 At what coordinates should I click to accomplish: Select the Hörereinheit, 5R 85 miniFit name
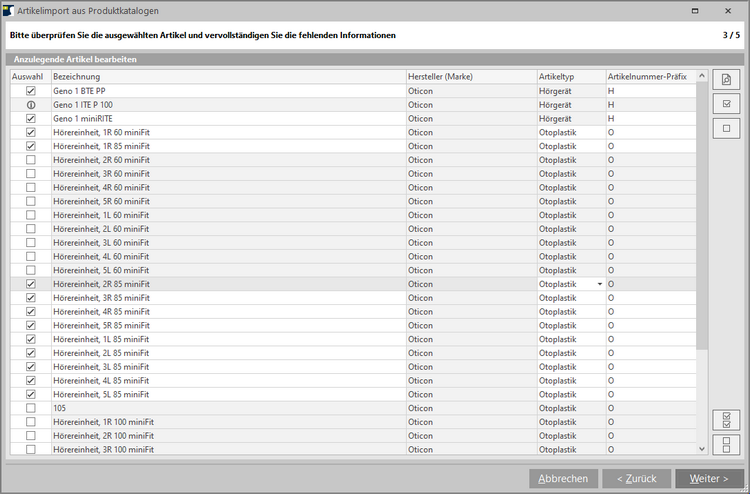tap(229, 325)
